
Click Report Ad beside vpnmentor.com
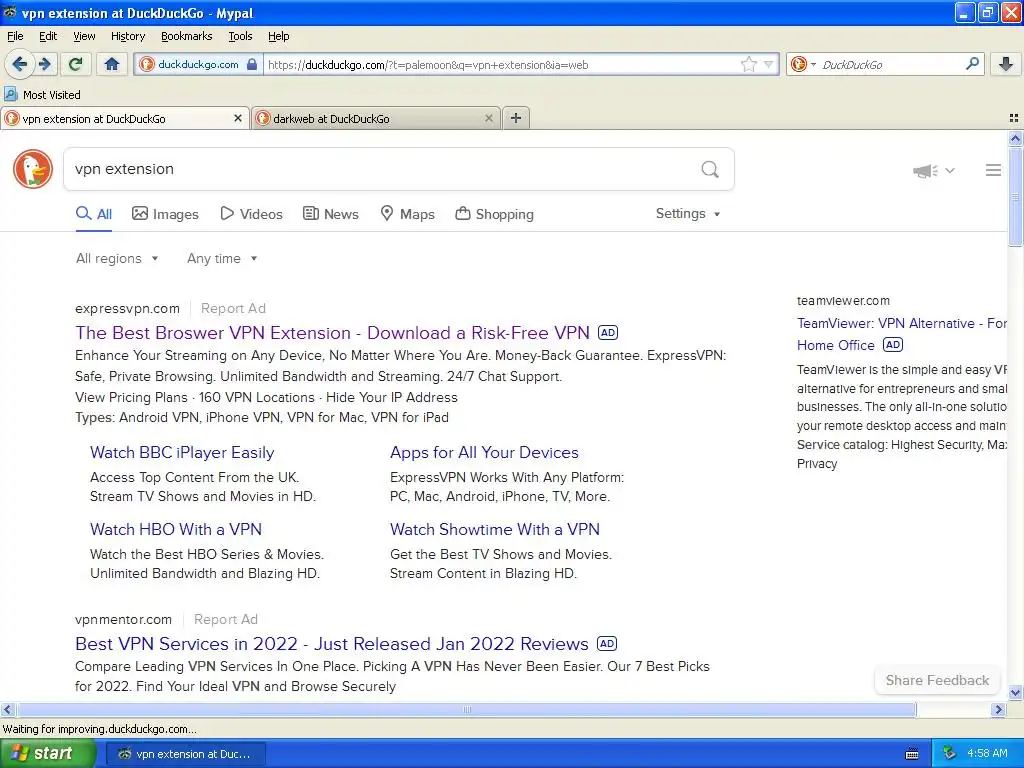226,619
